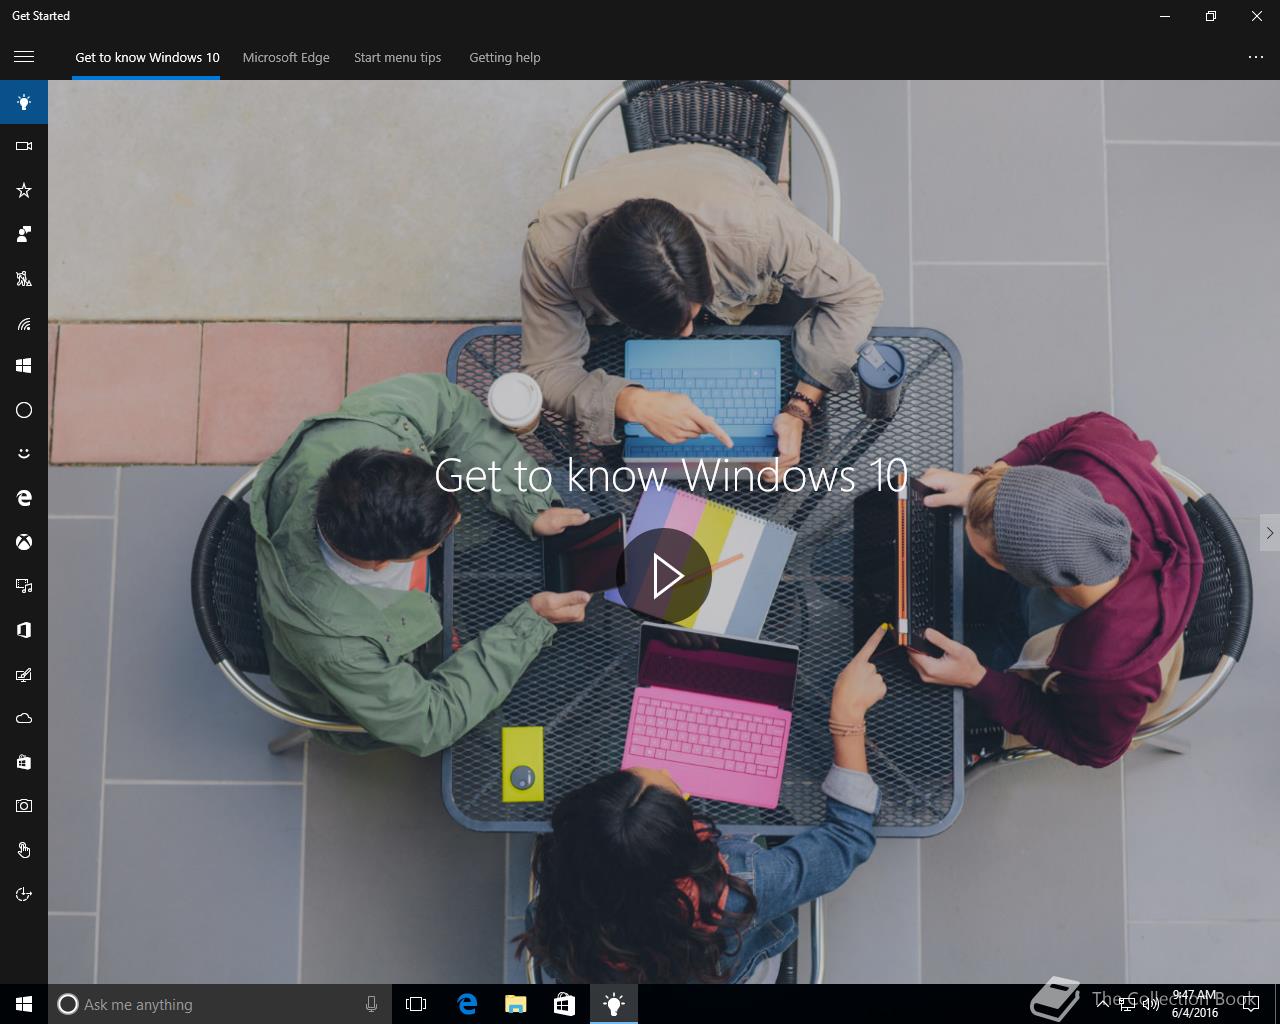This screenshot has width=1280, height=1024.
Task: Switch to the Getting help tab
Action: [505, 57]
